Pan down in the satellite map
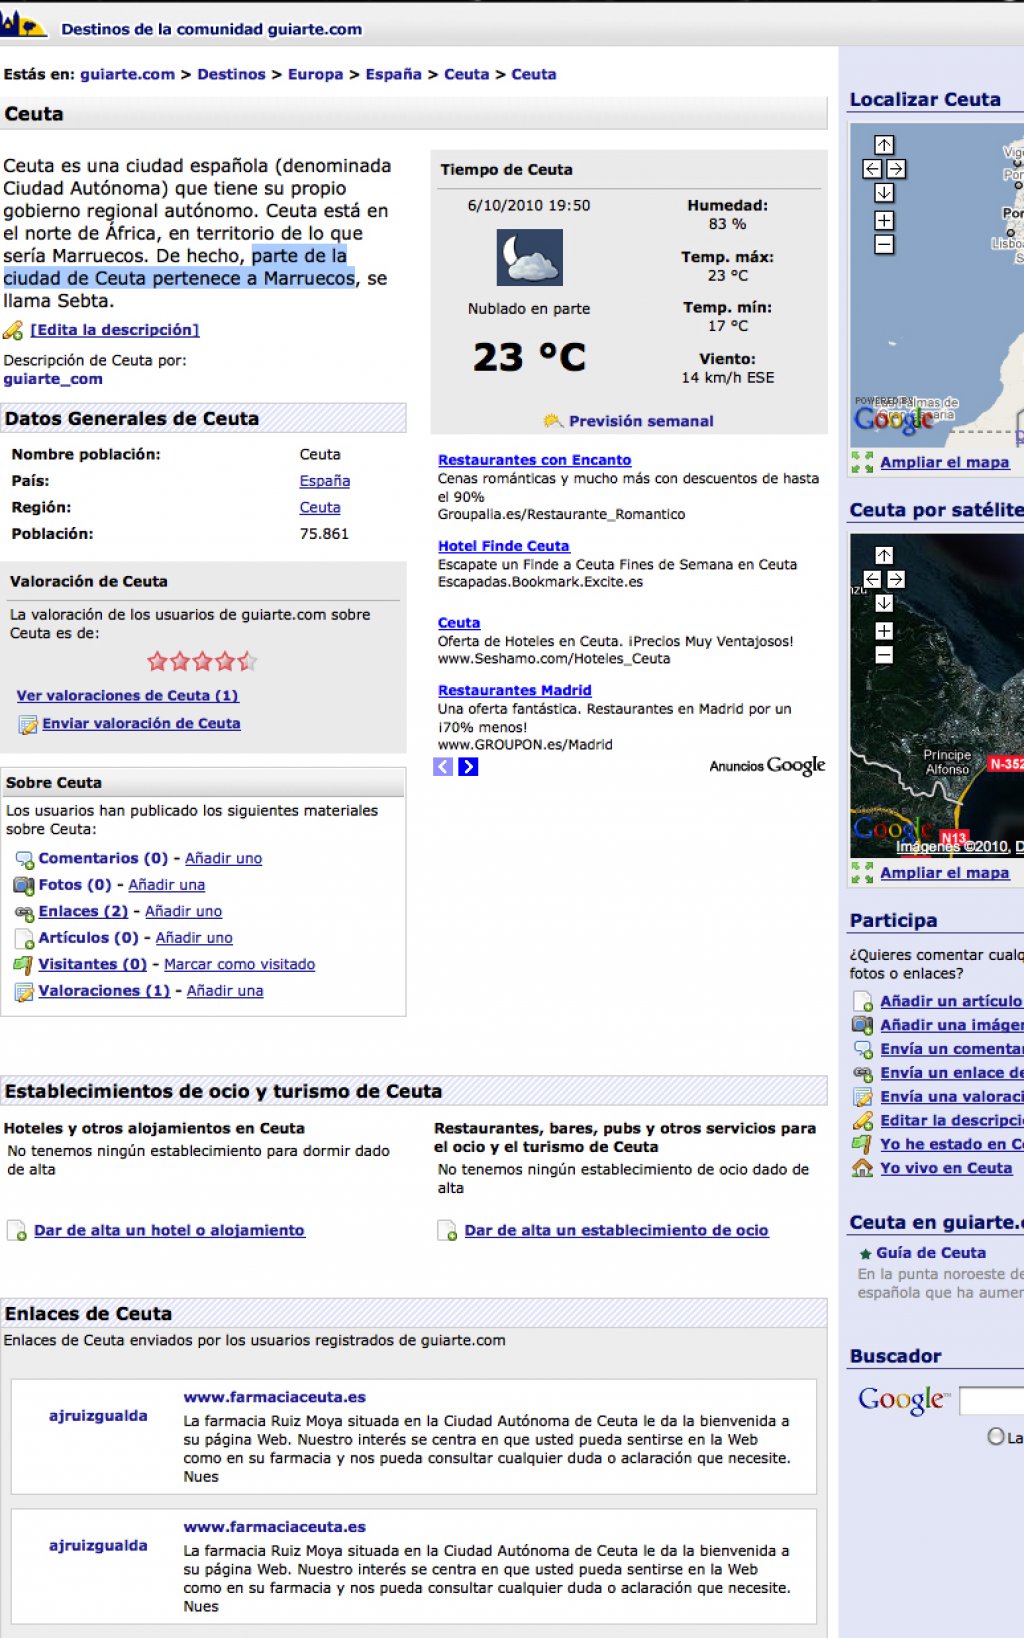 [x=884, y=603]
